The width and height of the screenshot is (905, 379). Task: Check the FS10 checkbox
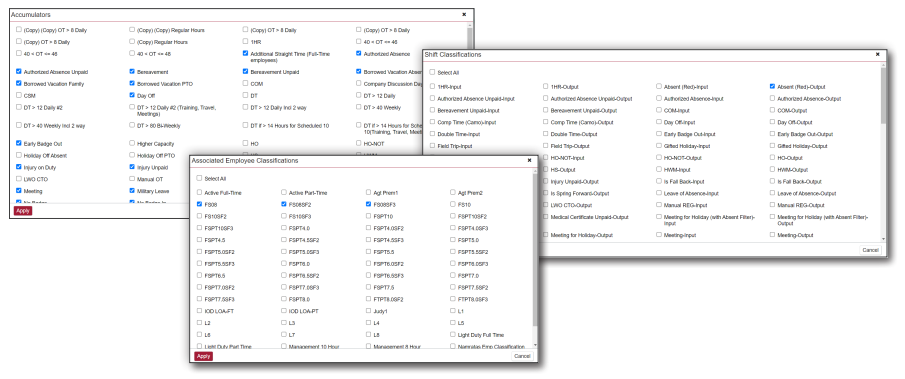point(453,204)
